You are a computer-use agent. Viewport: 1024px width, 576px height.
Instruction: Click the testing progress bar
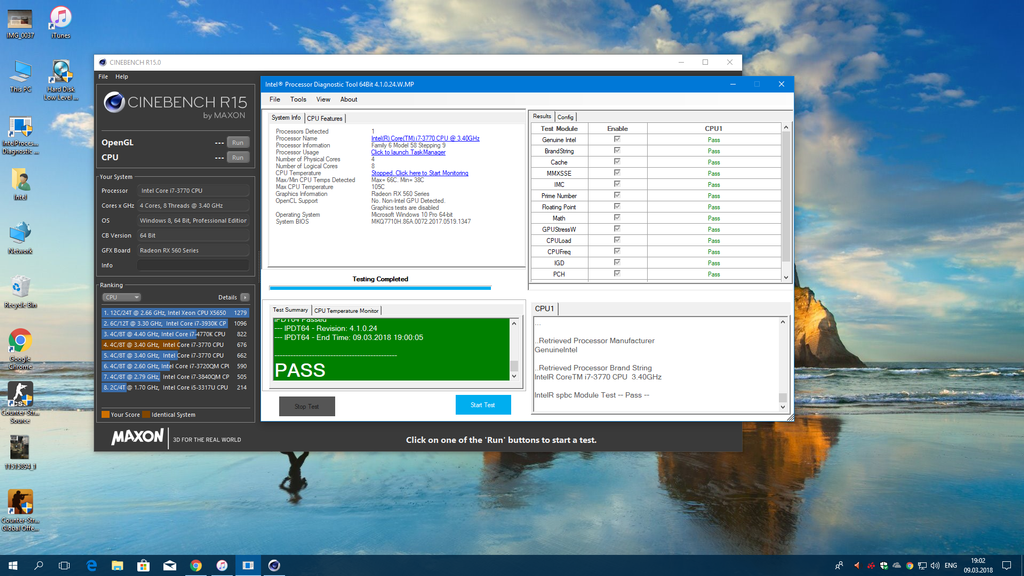pos(380,287)
